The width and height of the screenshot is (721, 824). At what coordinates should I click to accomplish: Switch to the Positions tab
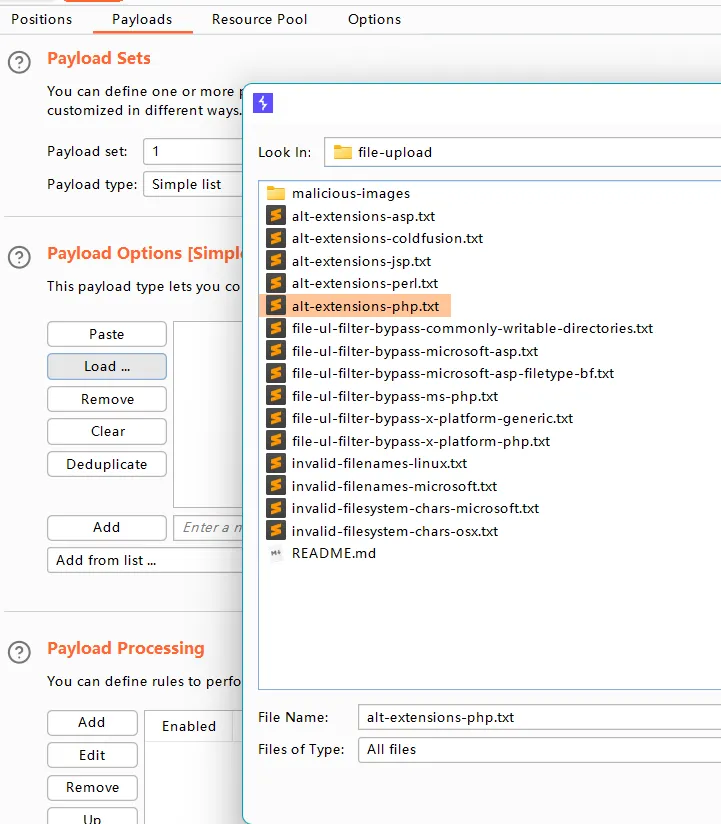pyautogui.click(x=42, y=19)
